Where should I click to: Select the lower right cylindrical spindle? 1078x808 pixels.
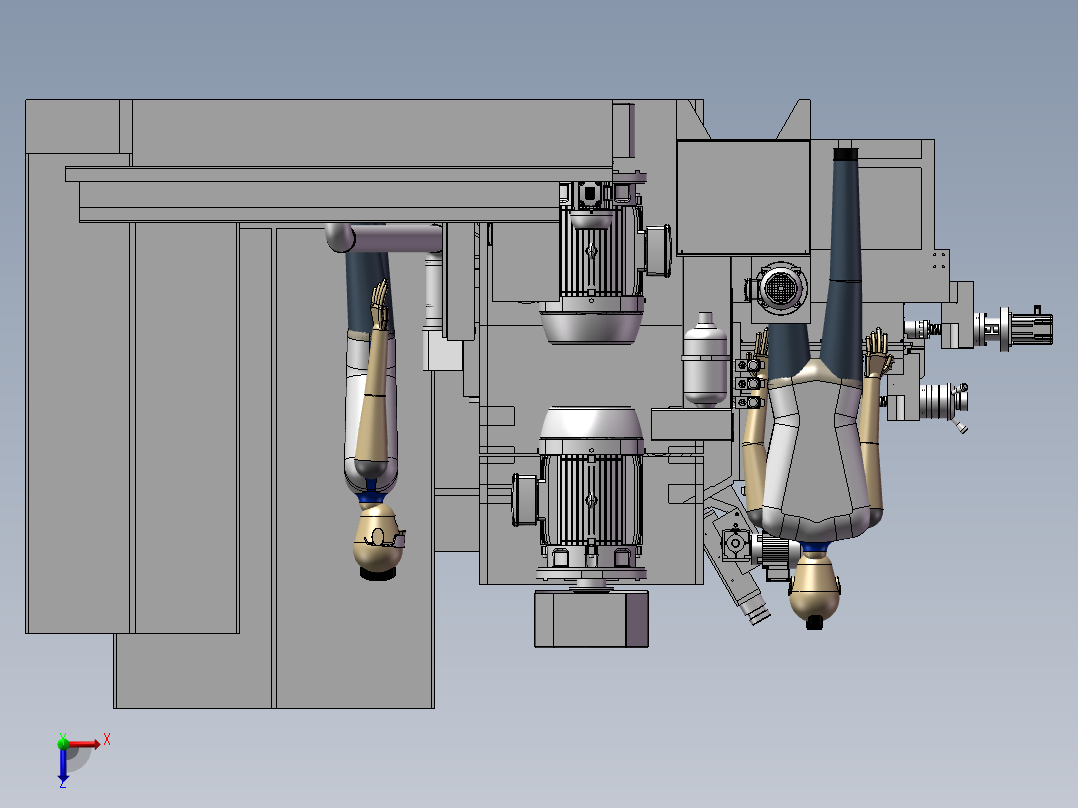[x=943, y=400]
